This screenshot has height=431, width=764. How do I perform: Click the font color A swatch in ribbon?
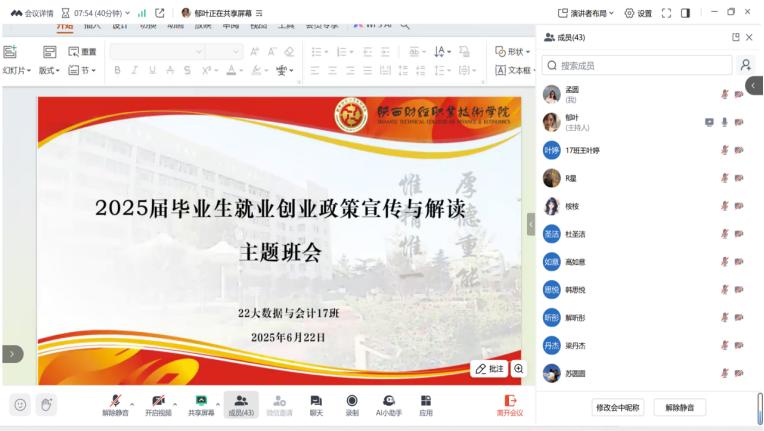231,70
